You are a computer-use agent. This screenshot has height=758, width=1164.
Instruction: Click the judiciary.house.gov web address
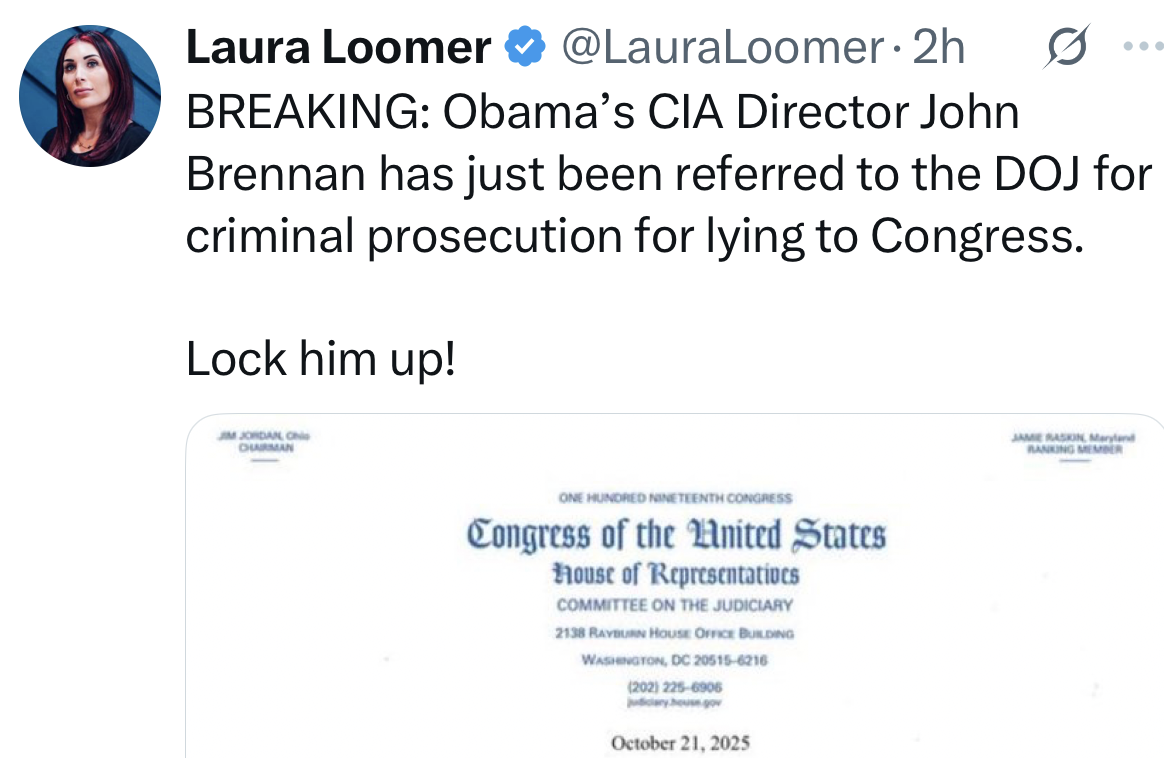[x=674, y=703]
